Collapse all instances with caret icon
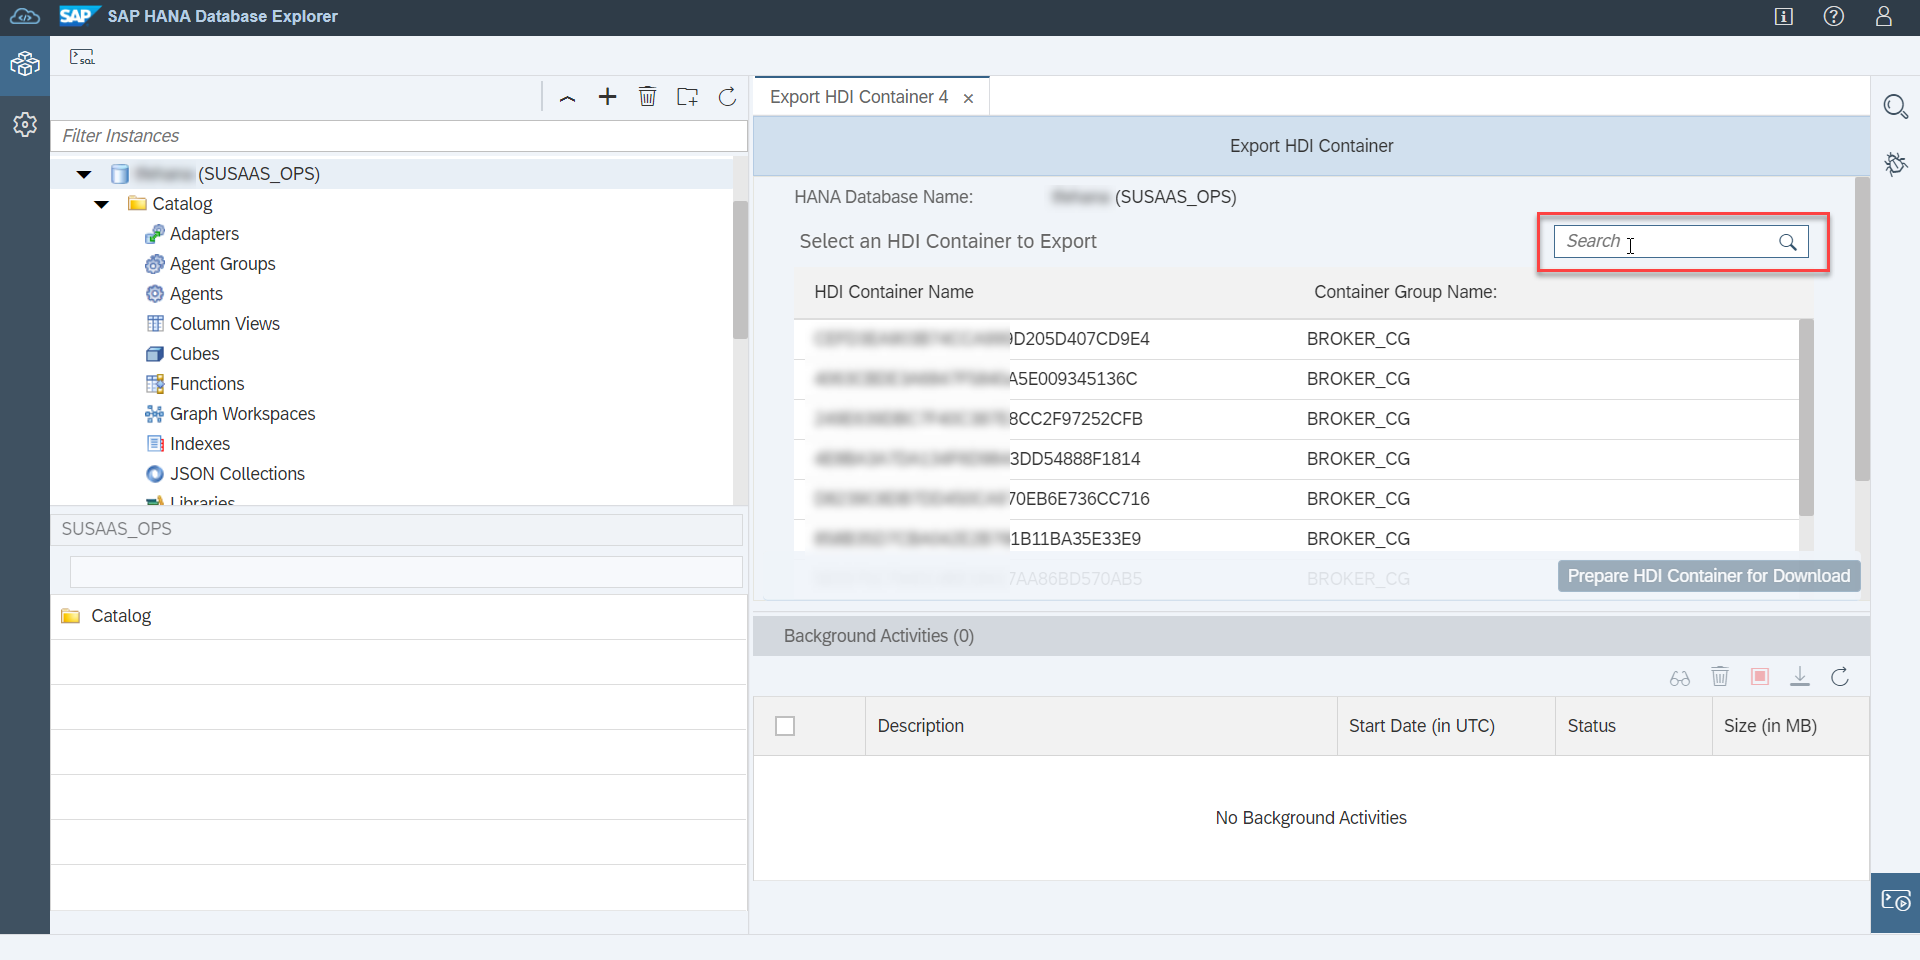The width and height of the screenshot is (1920, 960). click(x=567, y=97)
